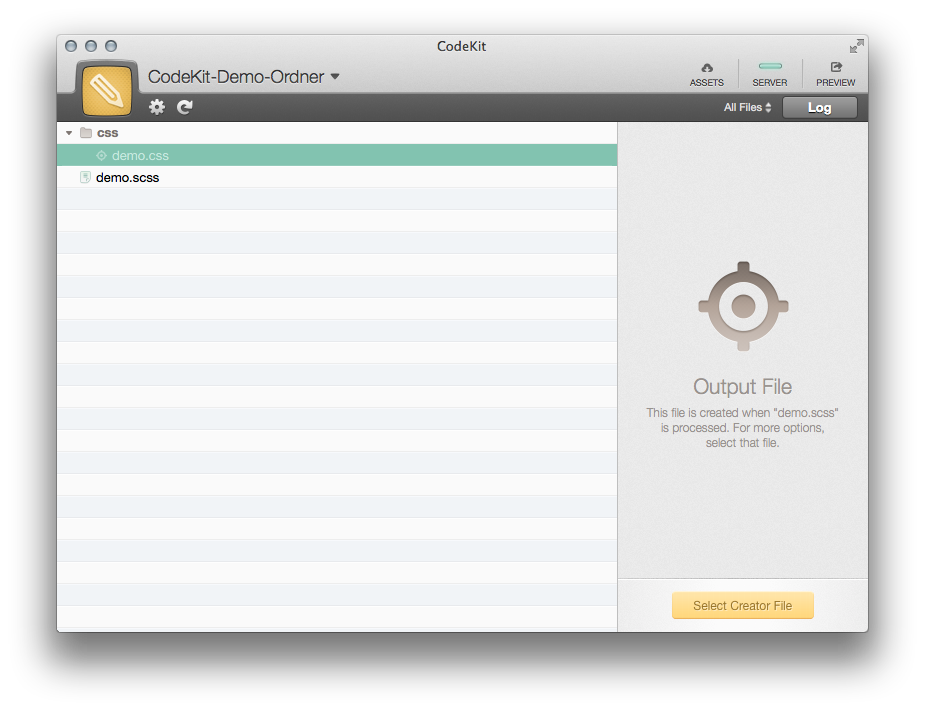Click the css folder icon
Image resolution: width=925 pixels, height=711 pixels.
pyautogui.click(x=87, y=132)
